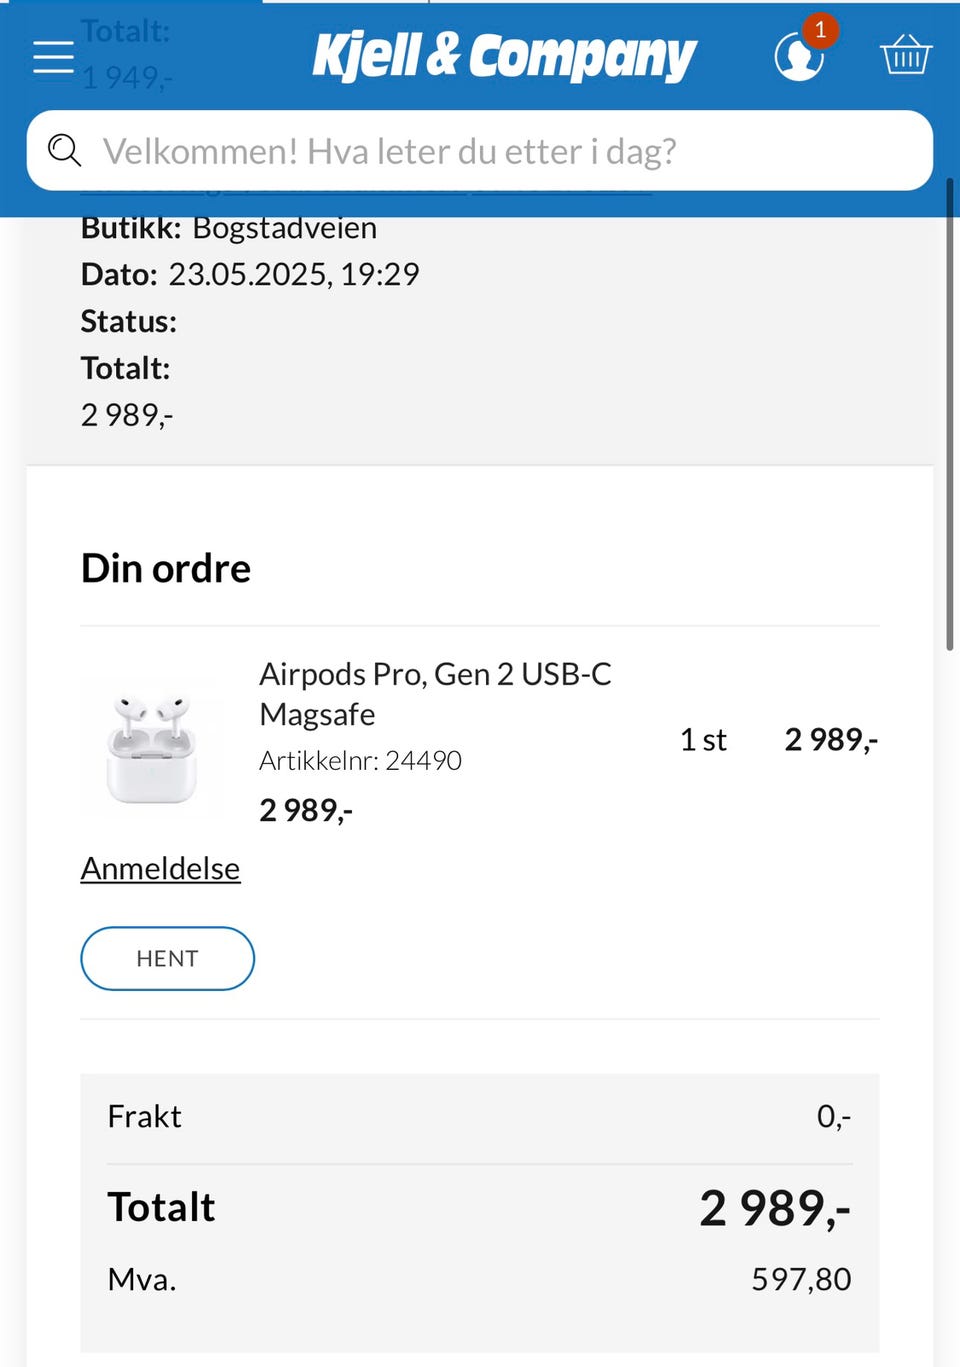
Task: Click the Din ordre heading
Action: pos(166,568)
